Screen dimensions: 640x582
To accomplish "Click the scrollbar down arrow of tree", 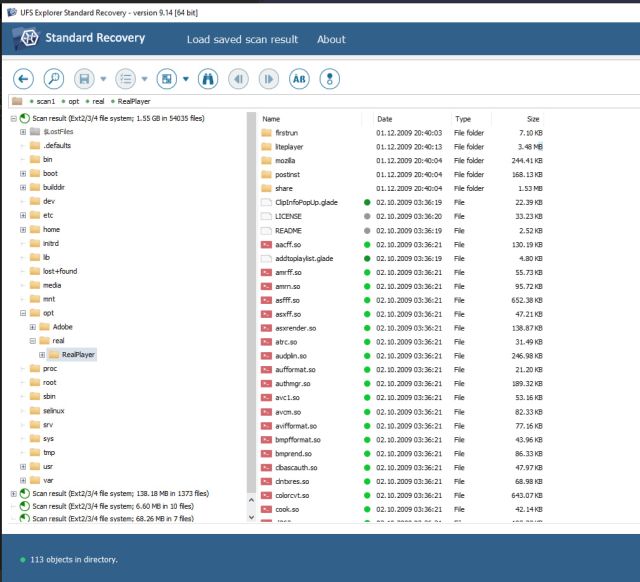I will [x=251, y=517].
